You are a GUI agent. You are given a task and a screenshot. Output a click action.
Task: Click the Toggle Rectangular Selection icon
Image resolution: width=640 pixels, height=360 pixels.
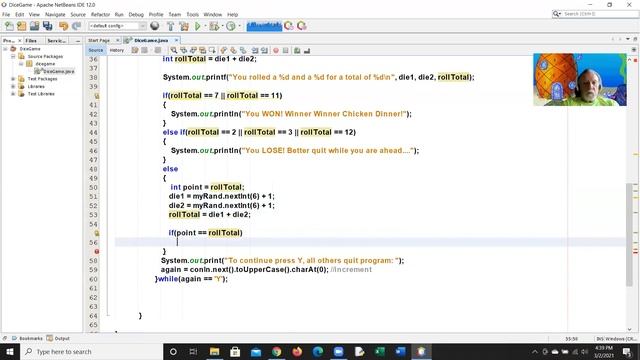coord(212,50)
